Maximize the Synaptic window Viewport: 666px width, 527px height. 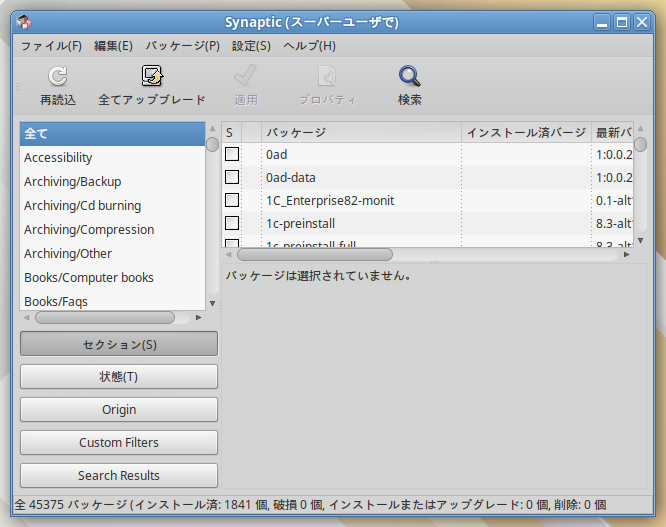pos(622,22)
